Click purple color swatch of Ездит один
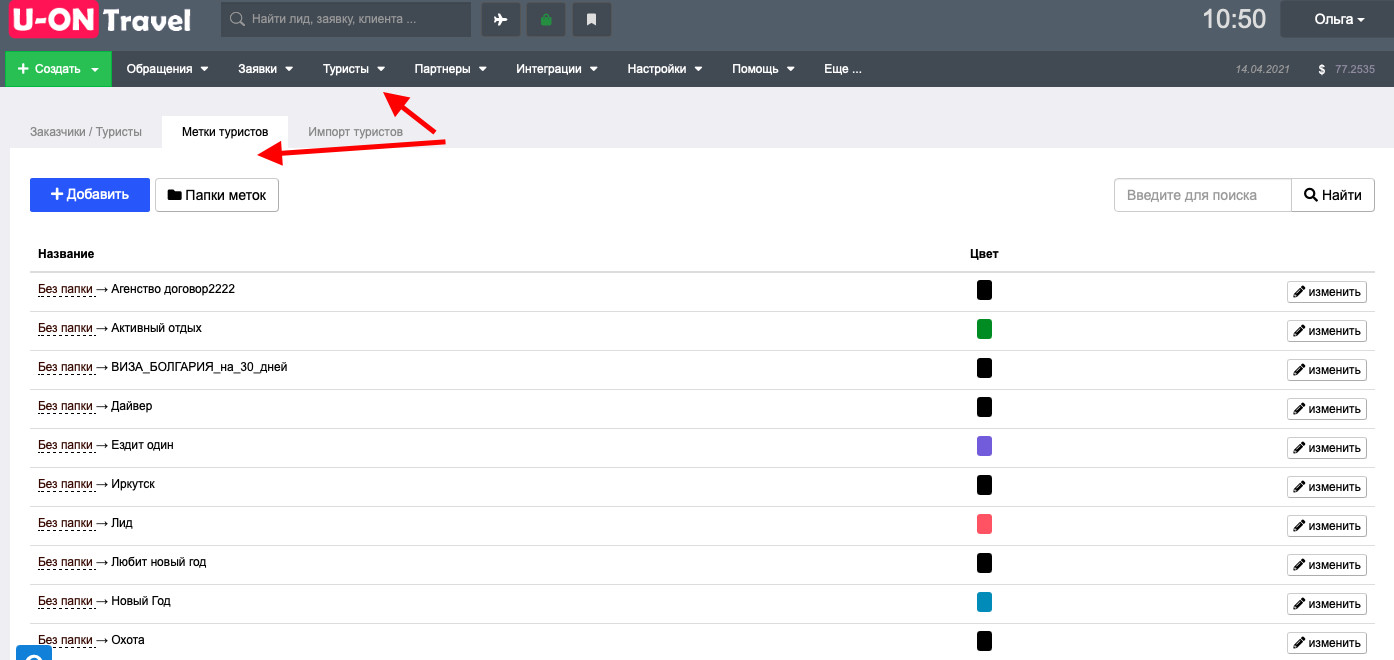 click(984, 446)
